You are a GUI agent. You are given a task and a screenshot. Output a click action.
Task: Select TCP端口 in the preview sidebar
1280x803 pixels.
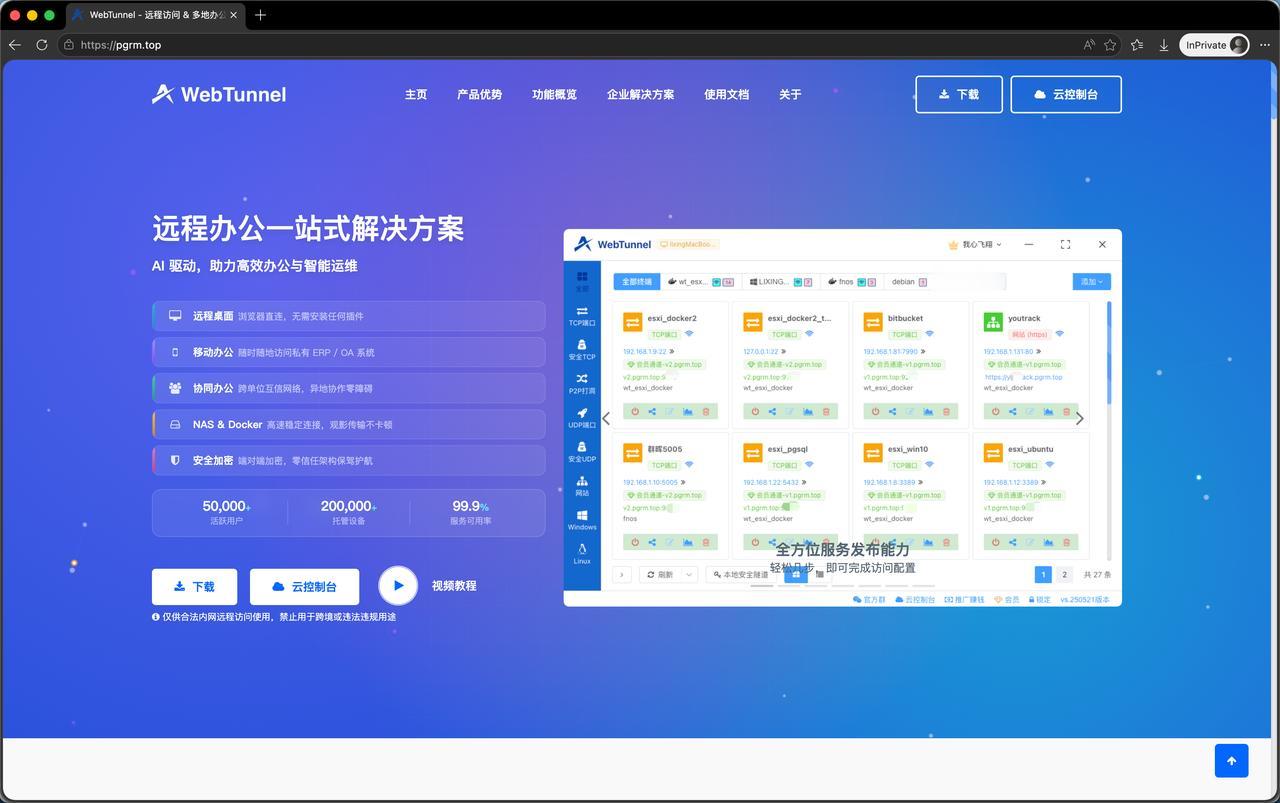tap(582, 316)
